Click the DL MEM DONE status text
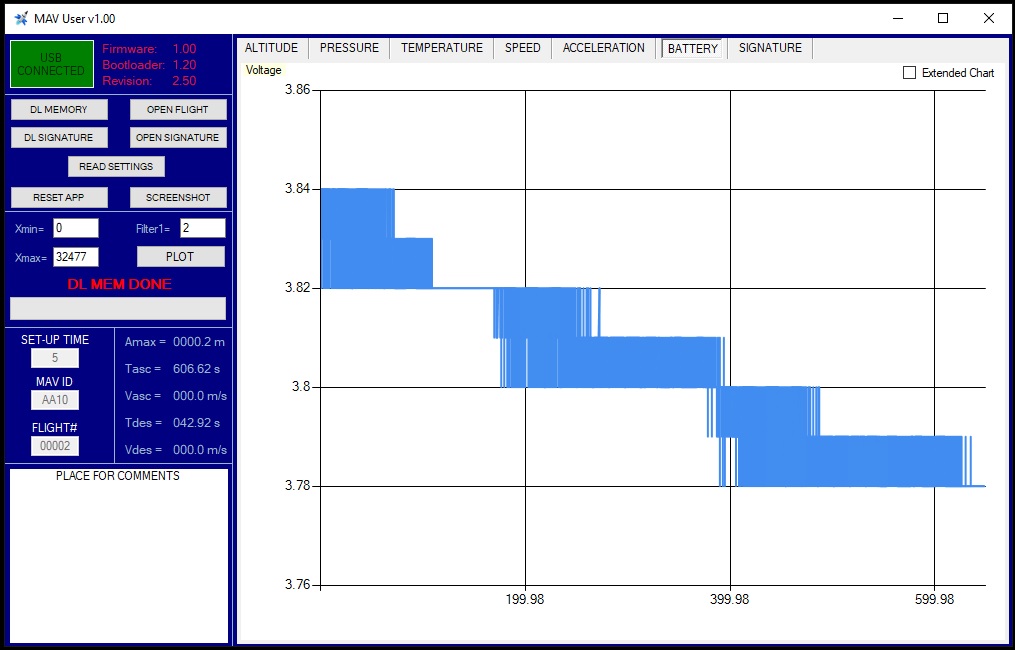Image resolution: width=1015 pixels, height=650 pixels. pyautogui.click(x=120, y=284)
